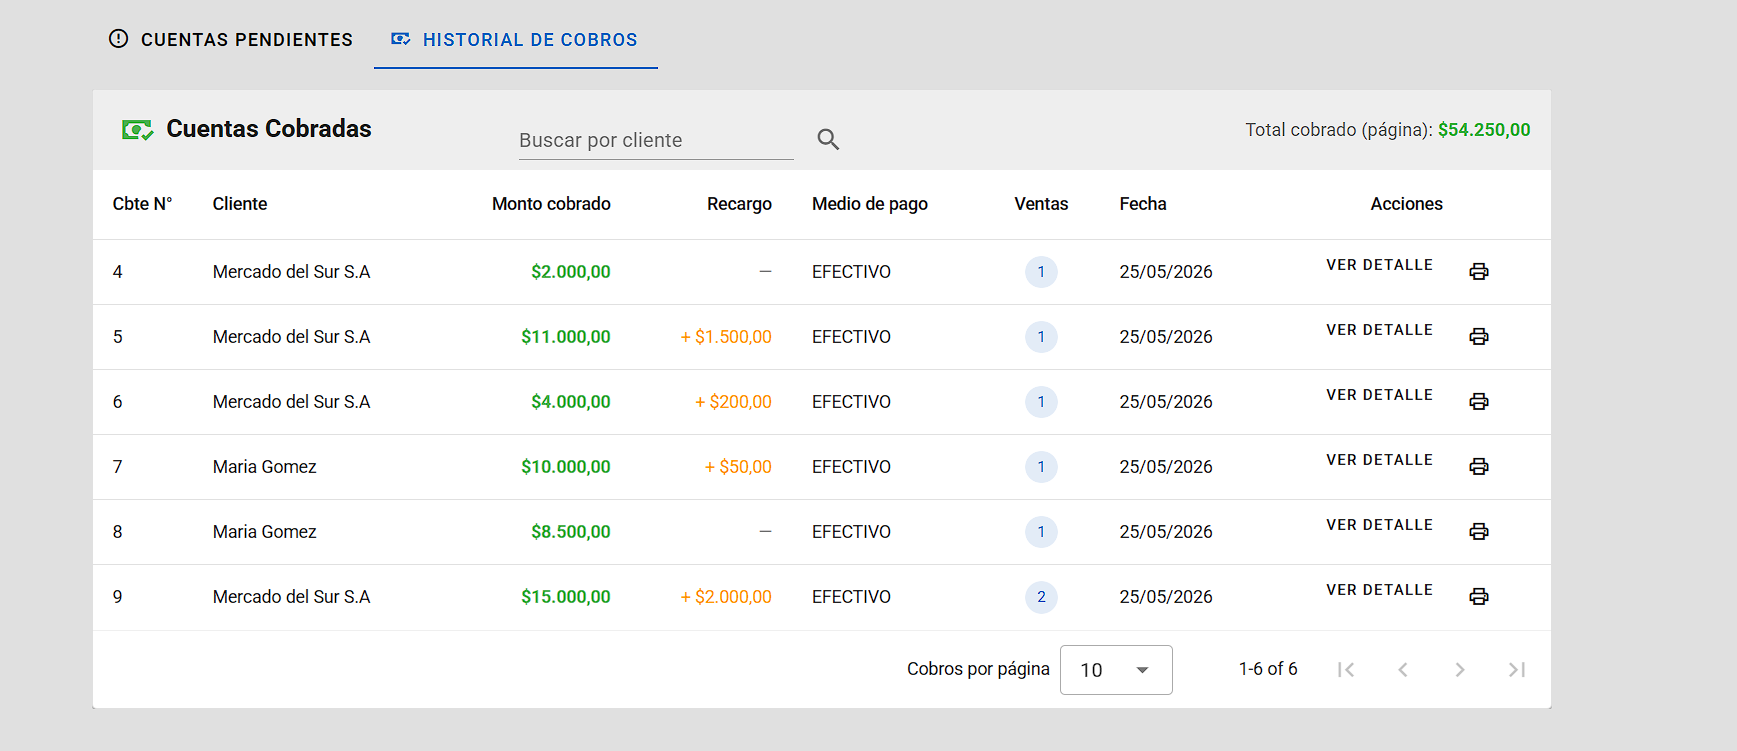
Task: Click Maria Gomez in Cbte 8 row
Action: click(265, 532)
